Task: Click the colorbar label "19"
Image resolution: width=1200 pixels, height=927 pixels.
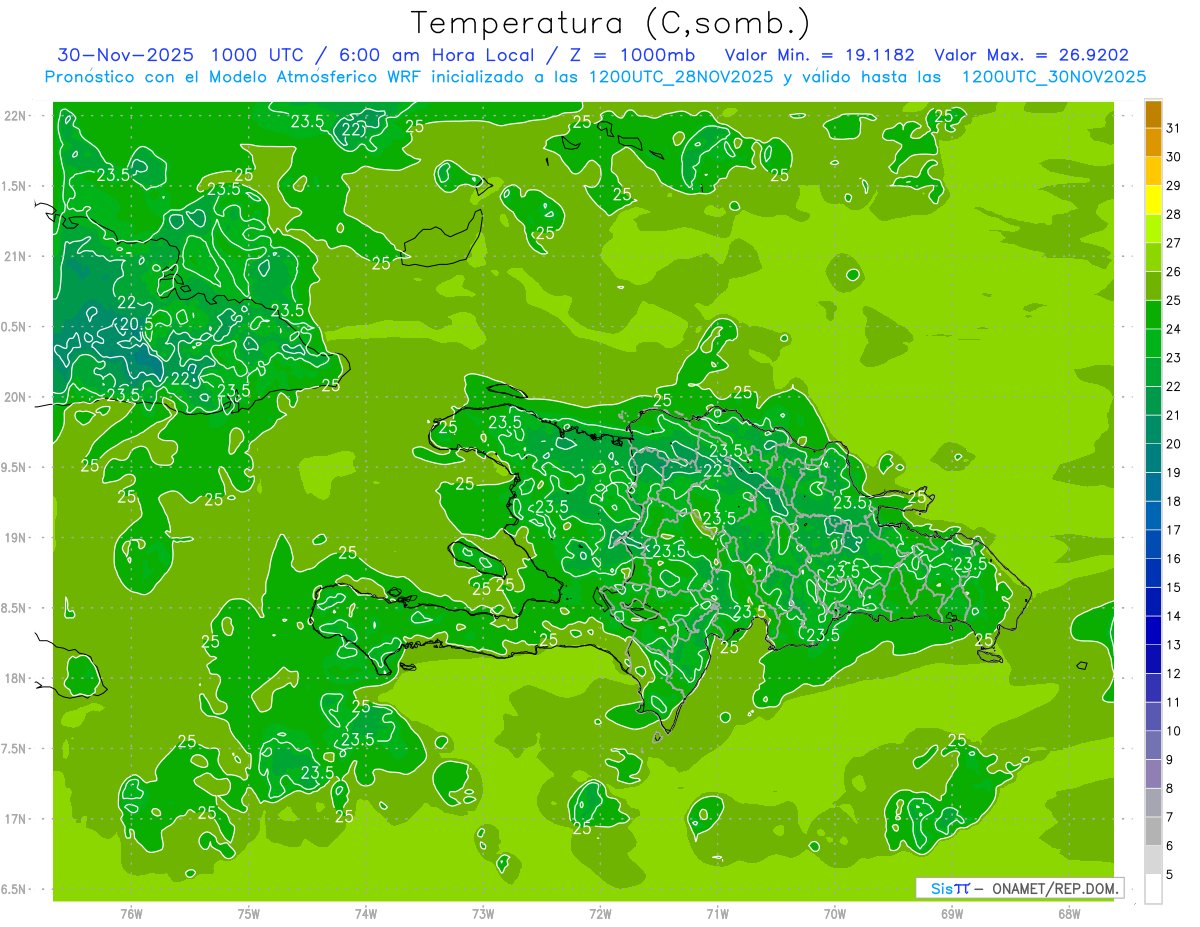Action: [x=1173, y=472]
